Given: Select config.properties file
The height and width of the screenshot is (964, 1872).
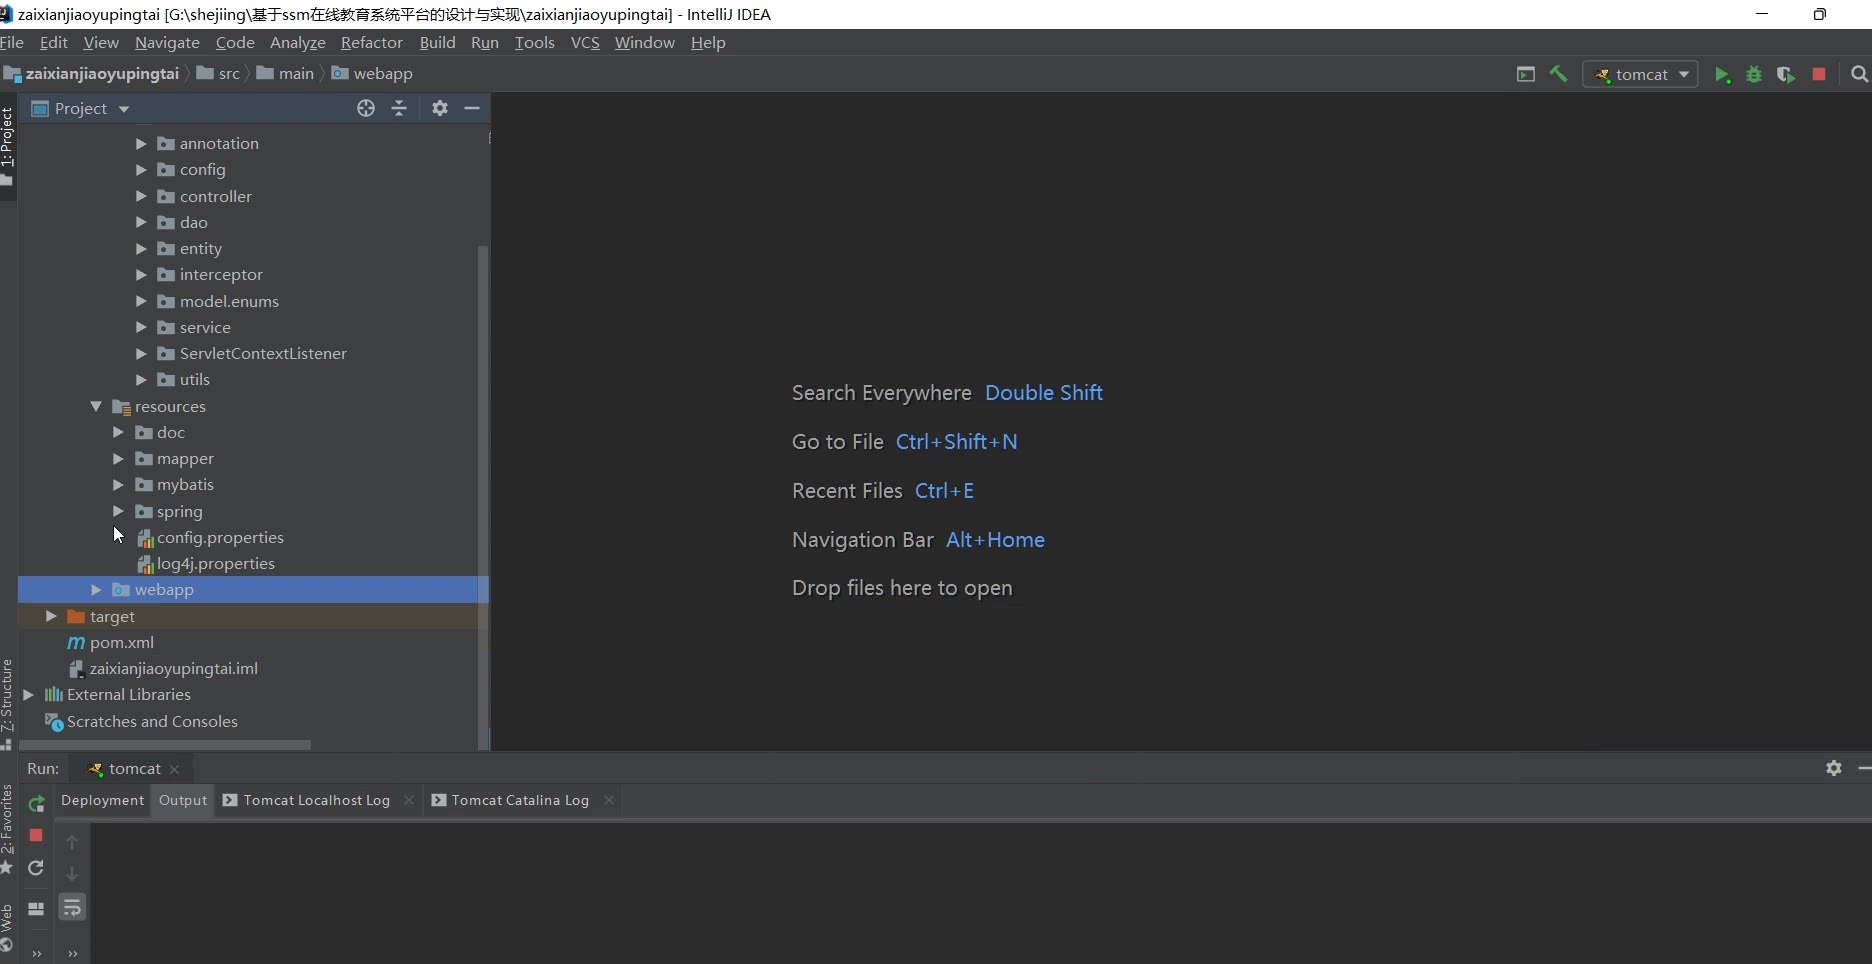Looking at the screenshot, I should pyautogui.click(x=220, y=538).
